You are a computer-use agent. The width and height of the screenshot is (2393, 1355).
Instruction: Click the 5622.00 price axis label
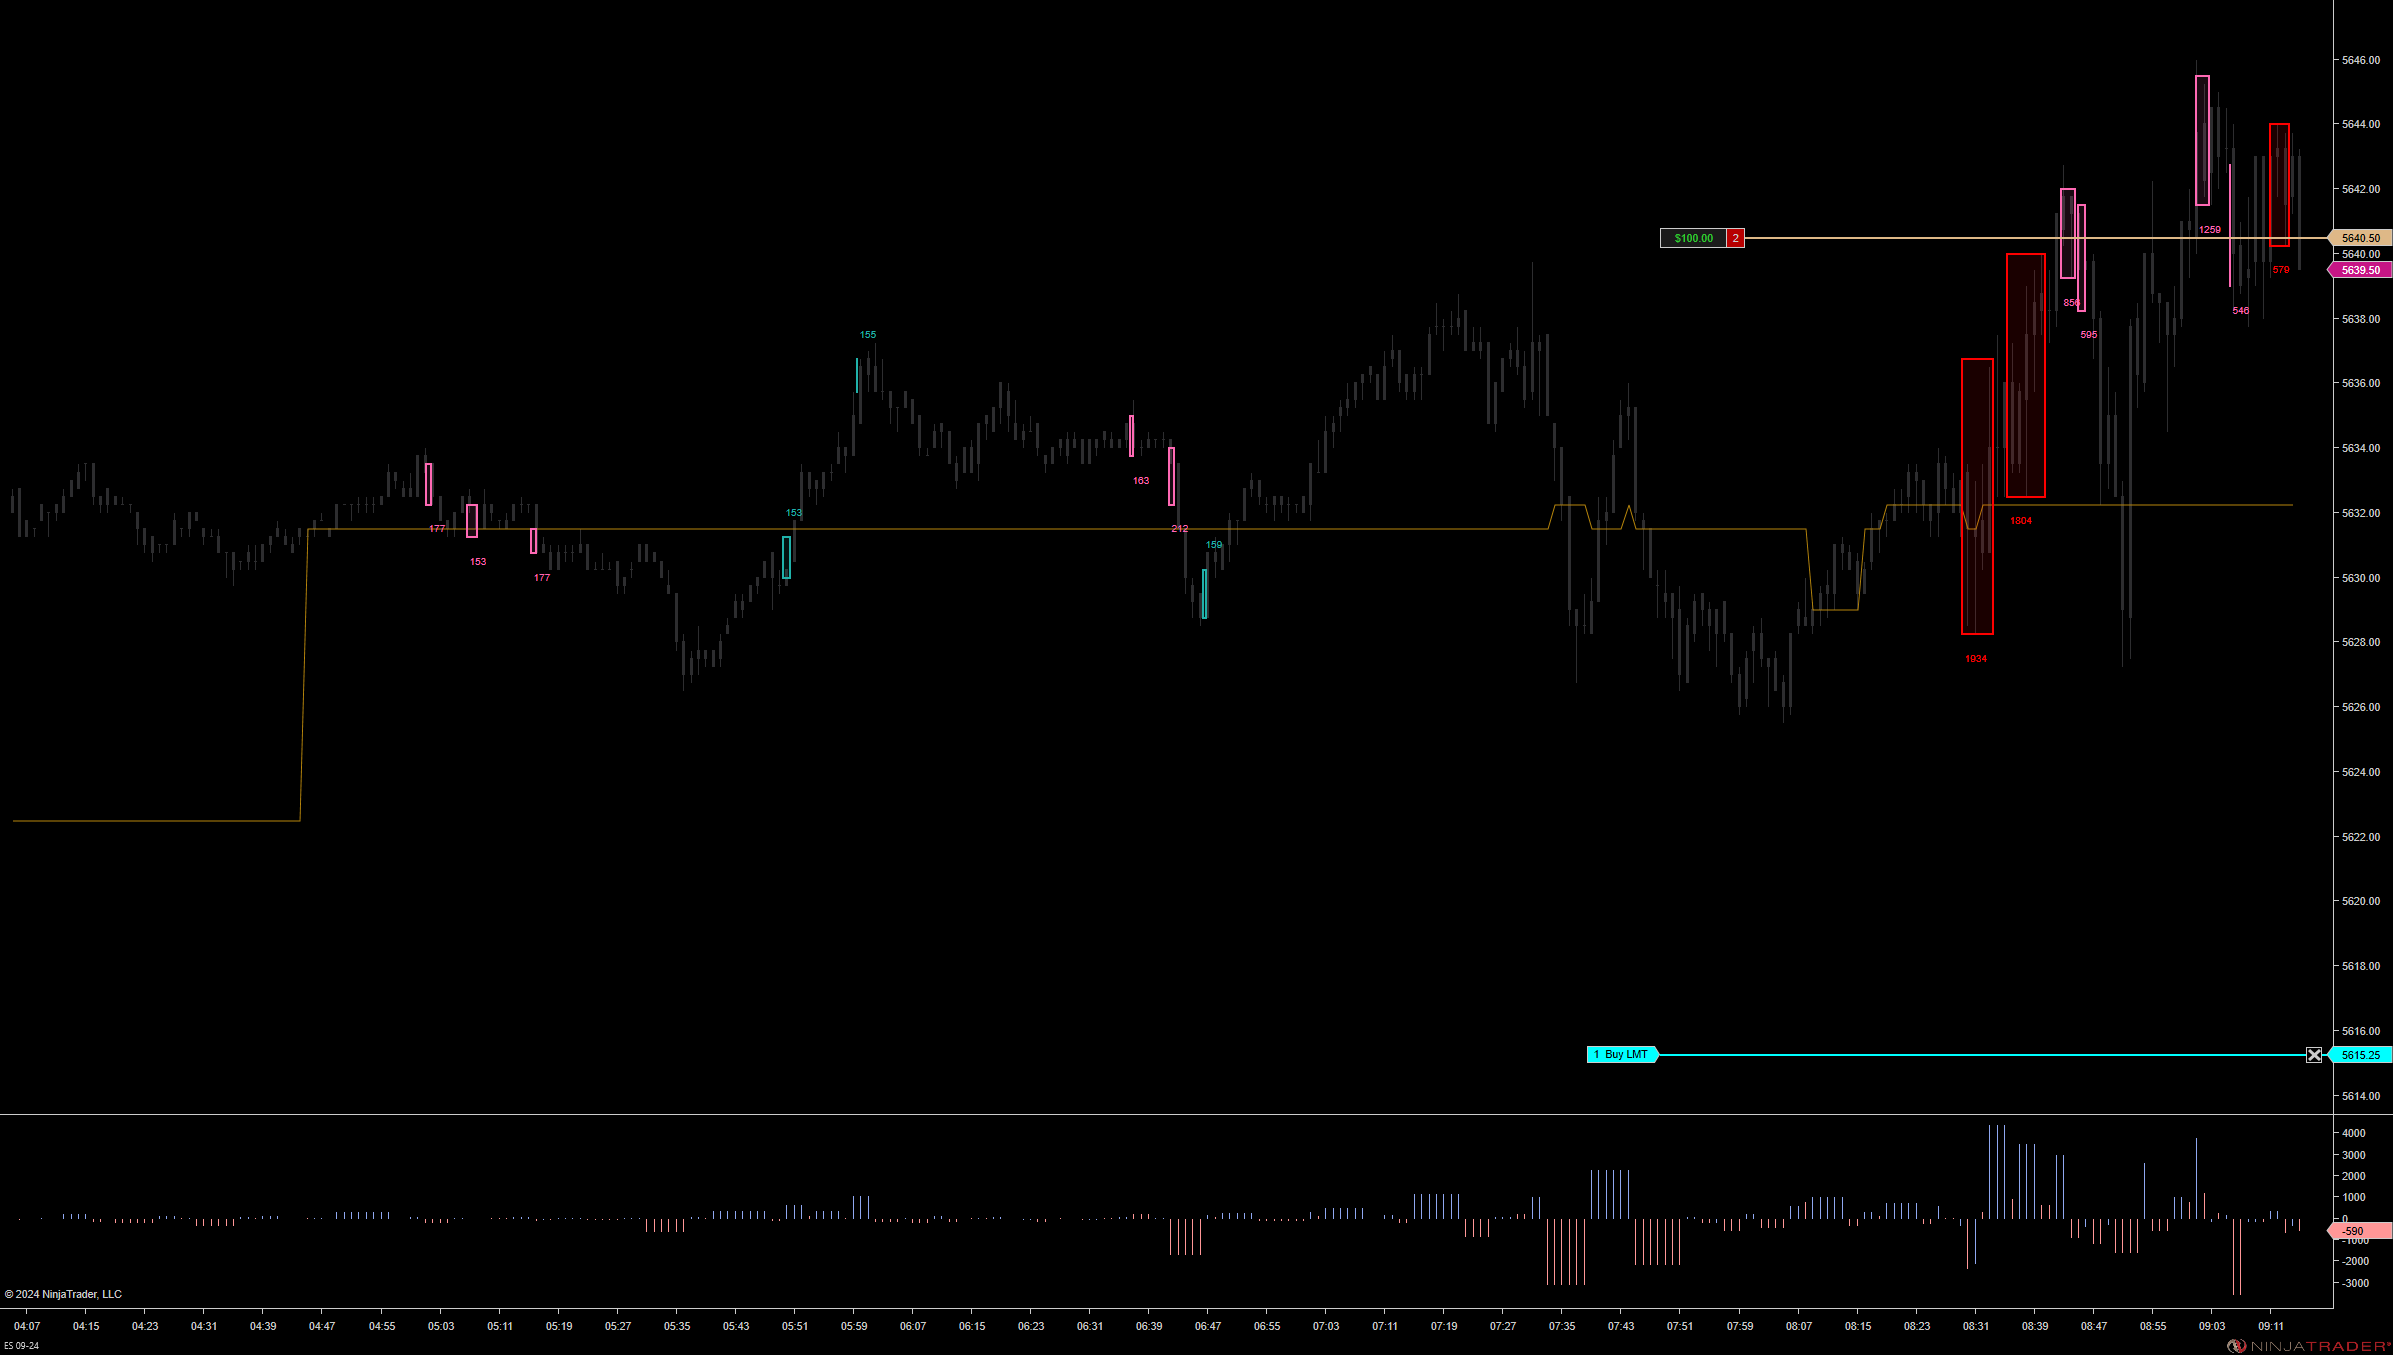tap(2360, 837)
